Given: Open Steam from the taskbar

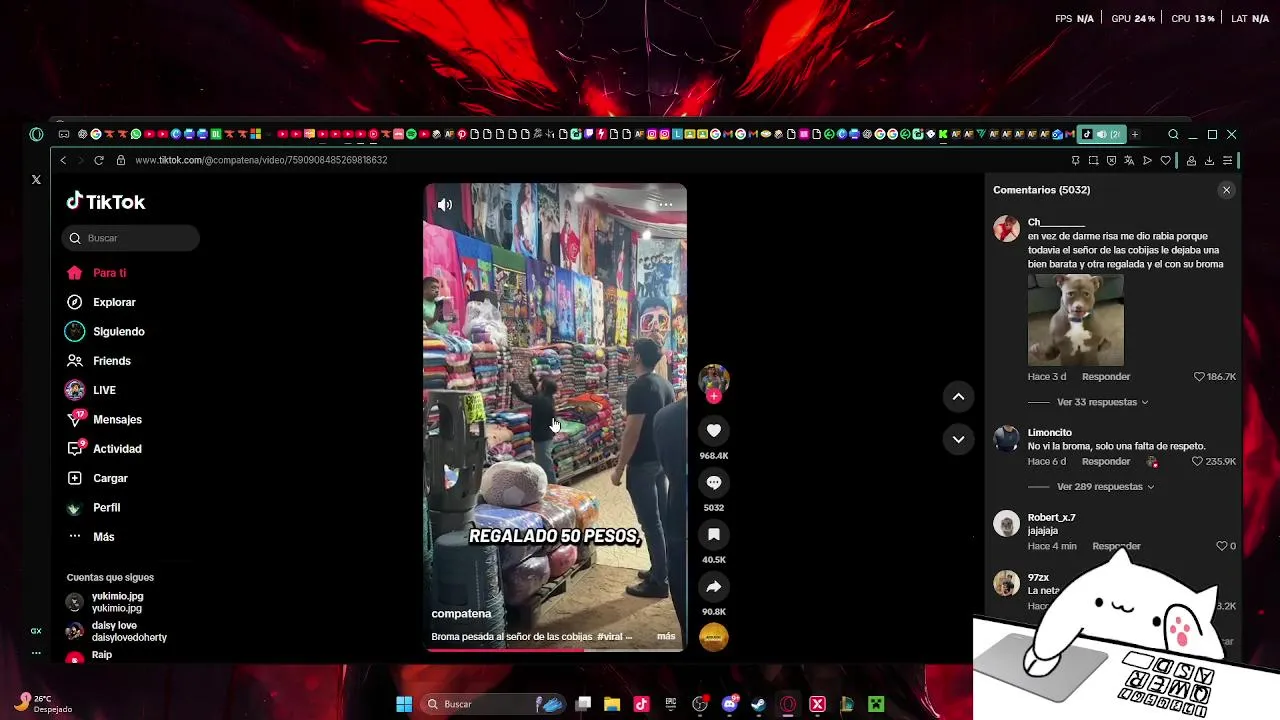Looking at the screenshot, I should pyautogui.click(x=759, y=704).
